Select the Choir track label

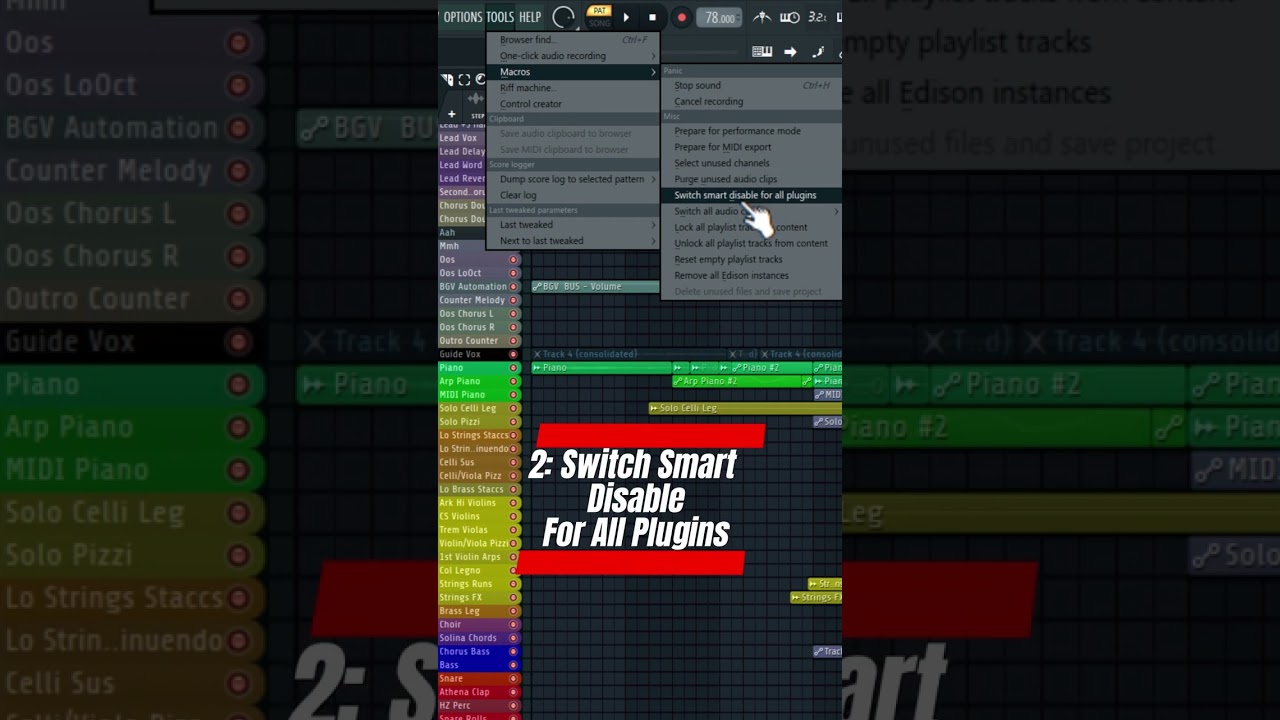point(450,625)
